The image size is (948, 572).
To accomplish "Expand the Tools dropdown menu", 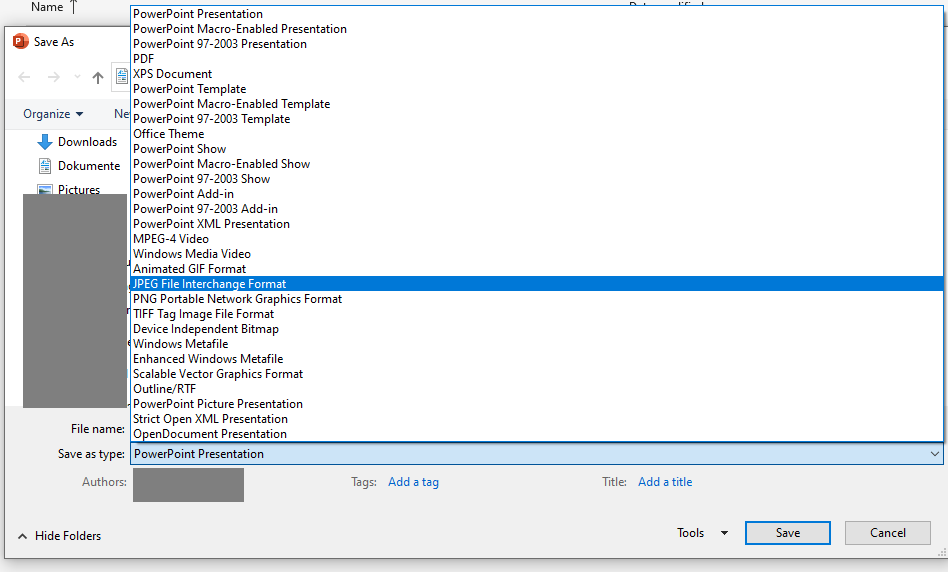I will click(702, 533).
